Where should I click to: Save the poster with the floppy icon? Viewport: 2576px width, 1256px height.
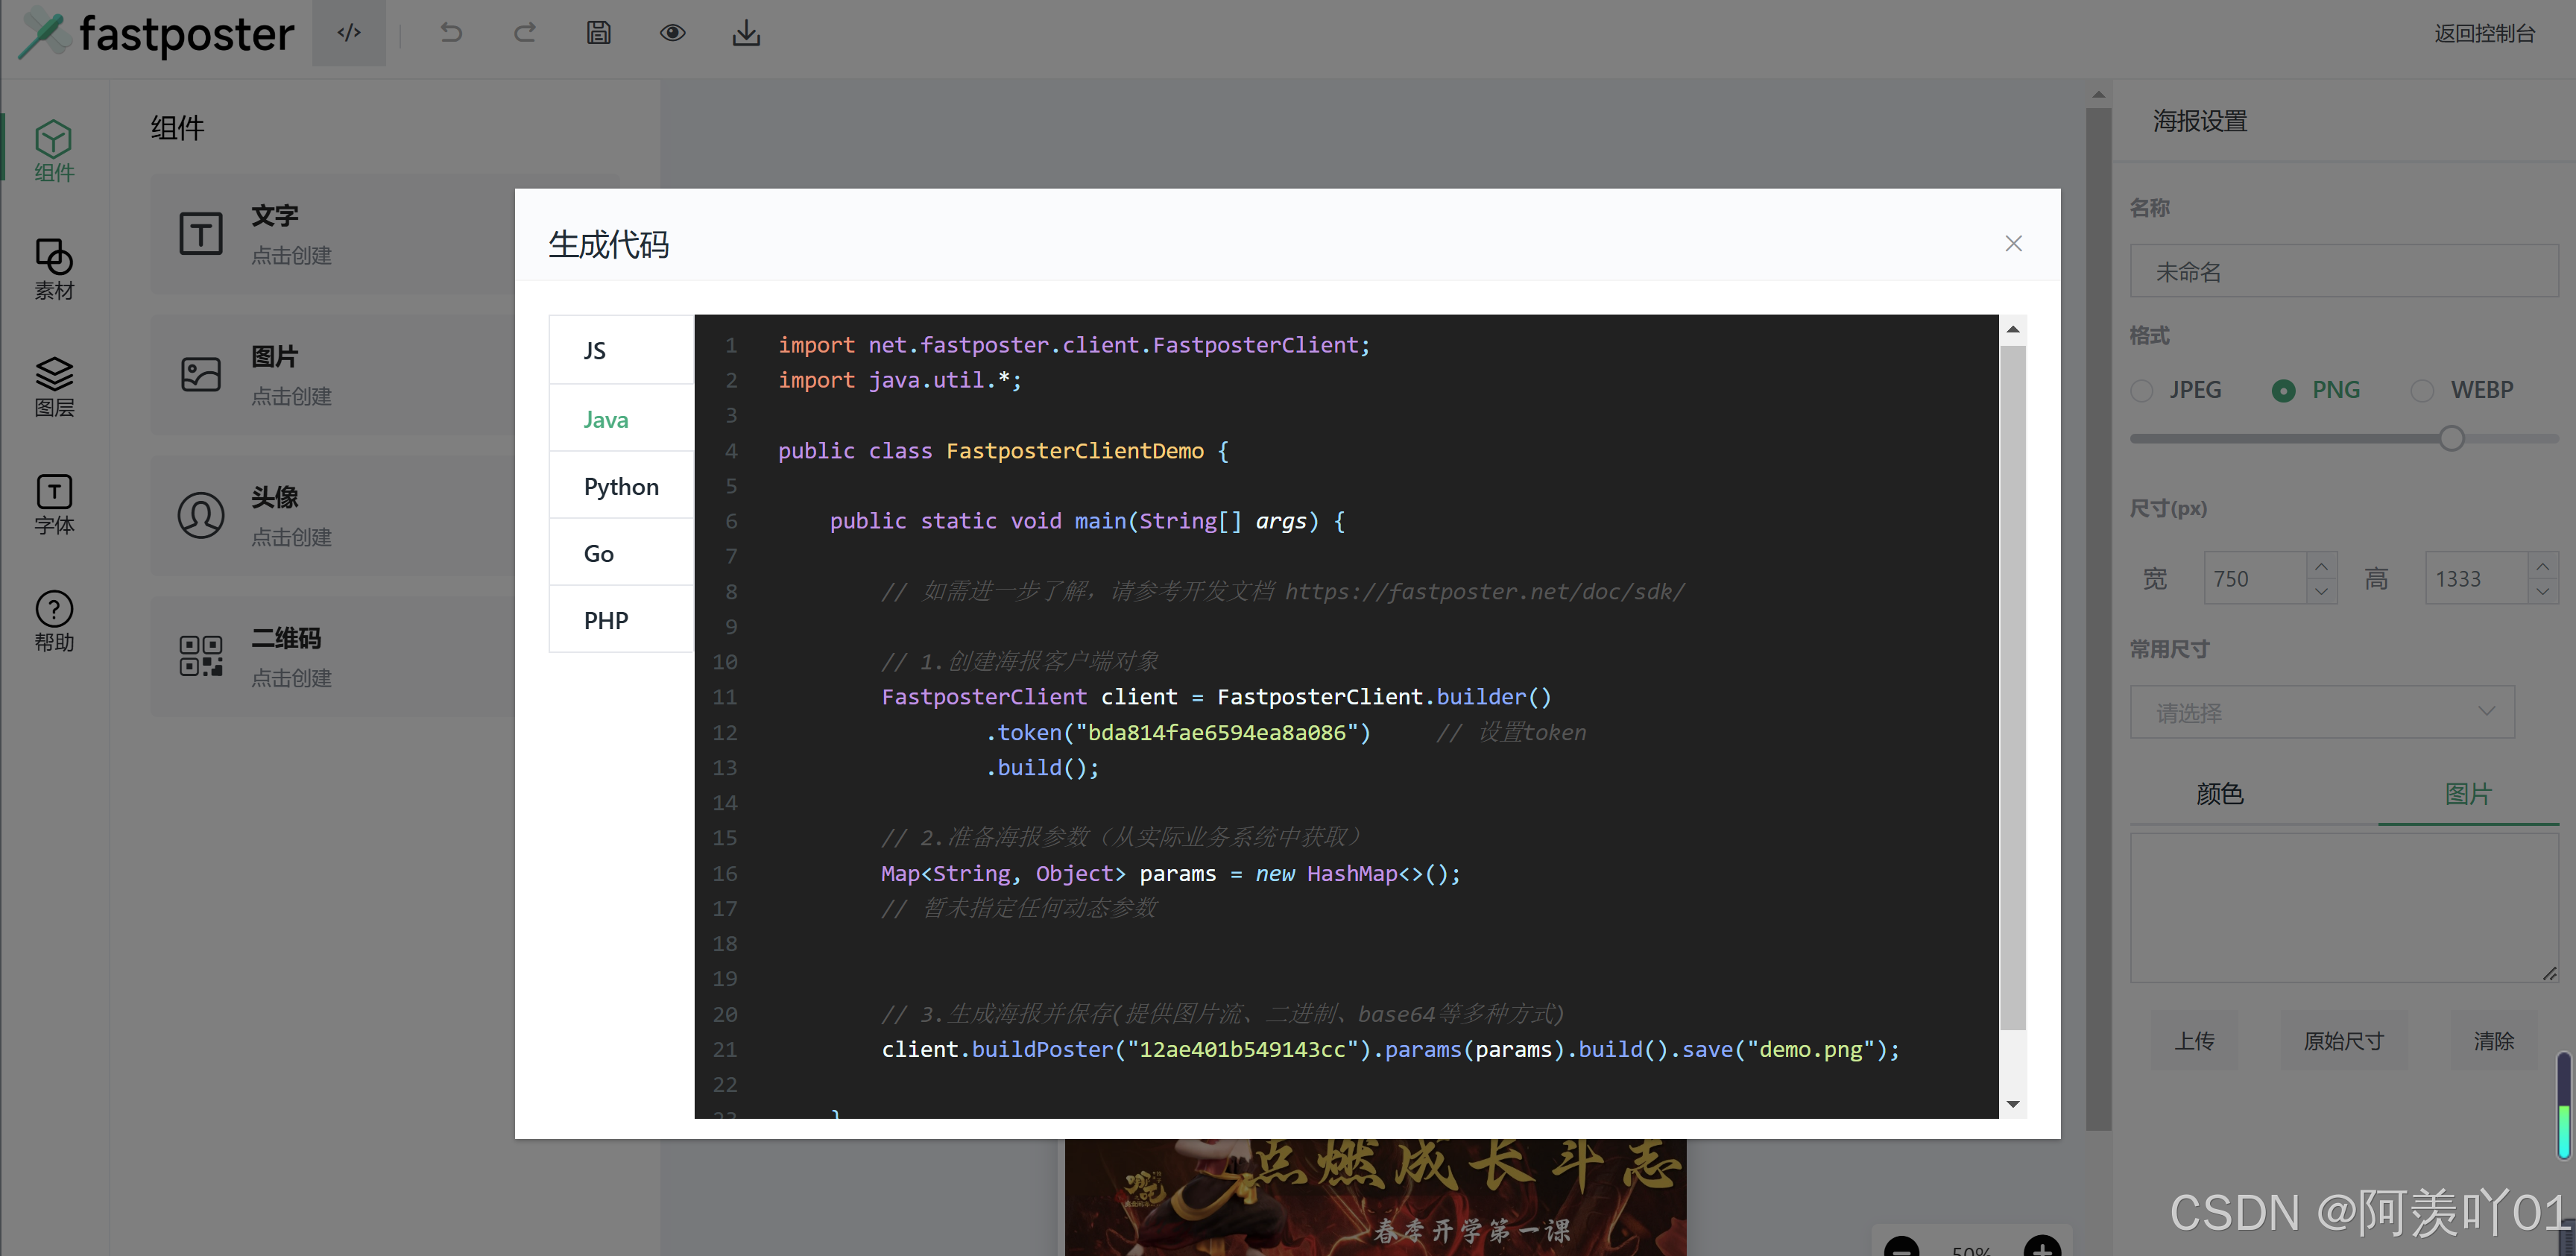598,33
